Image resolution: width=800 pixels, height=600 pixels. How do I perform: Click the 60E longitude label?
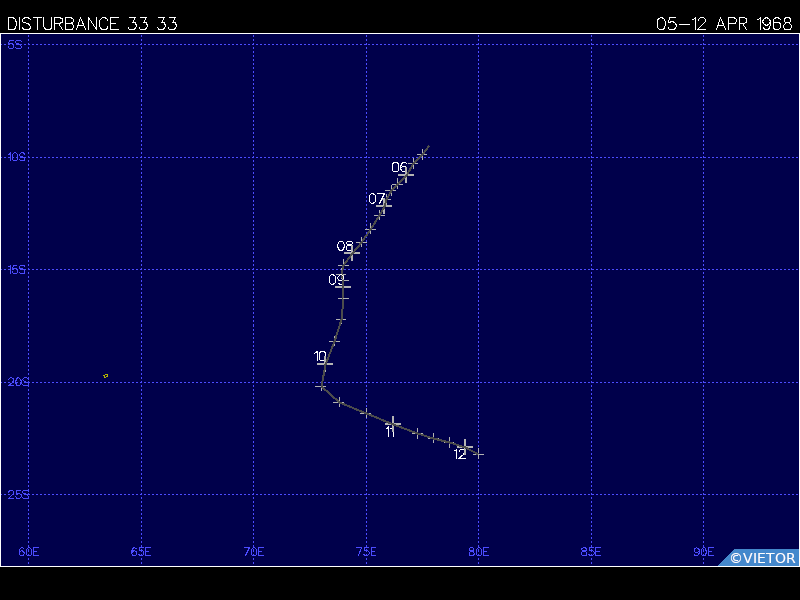[29, 552]
